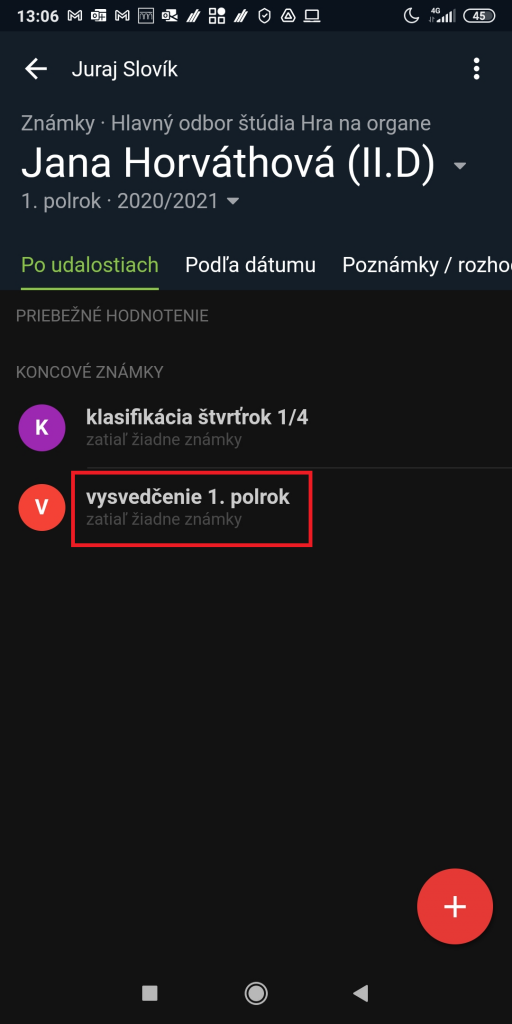512x1024 pixels.
Task: Tap the Android home circle button
Action: pos(256,993)
